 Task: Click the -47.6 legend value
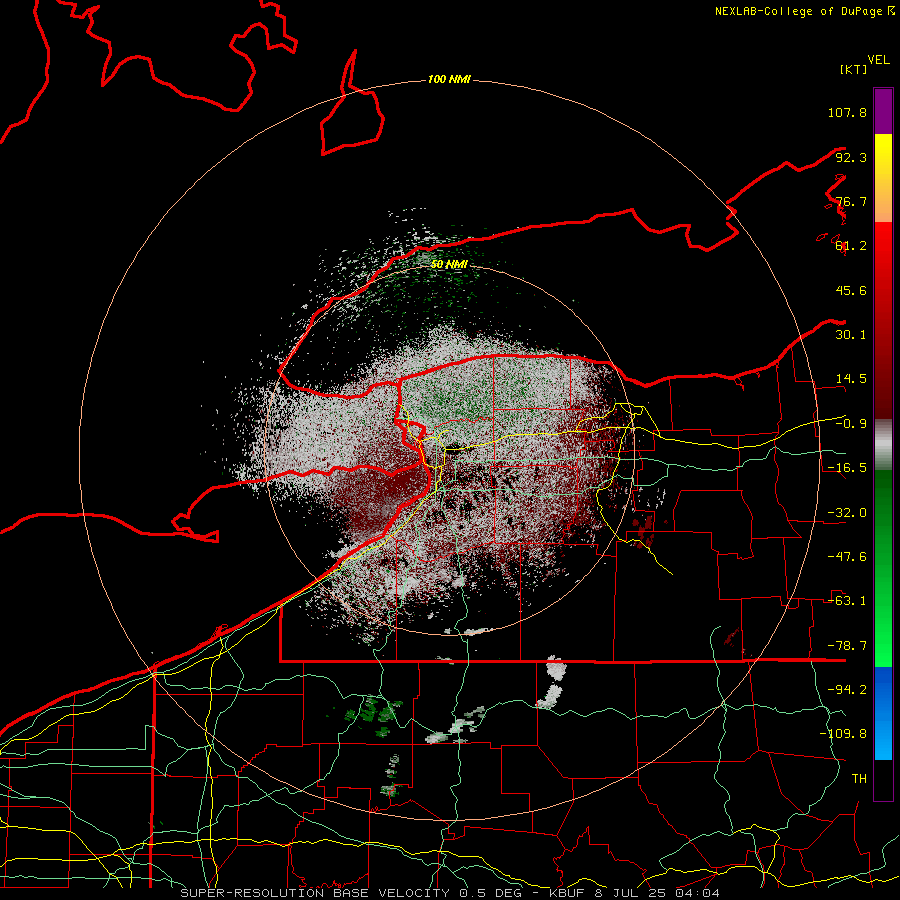coord(847,557)
